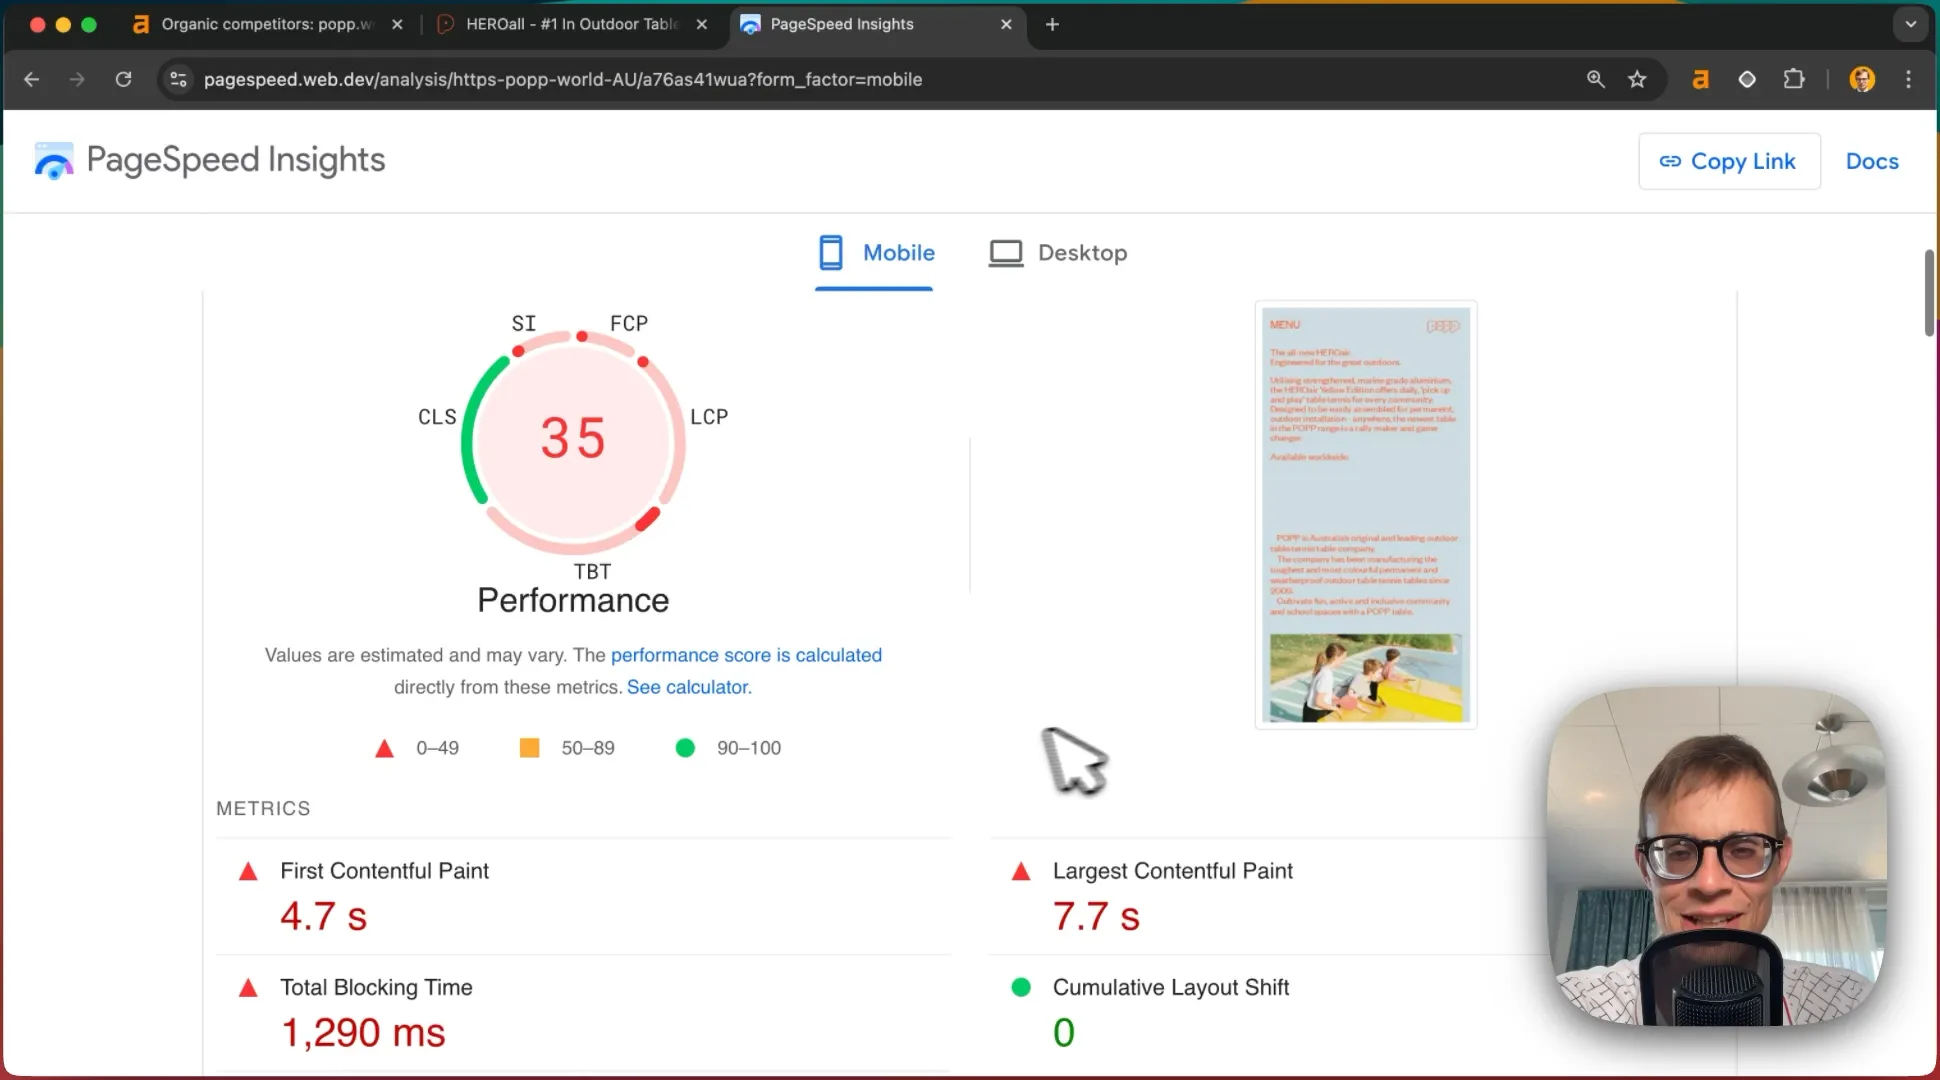Click the PageSpeed Insights logo icon

(x=54, y=161)
